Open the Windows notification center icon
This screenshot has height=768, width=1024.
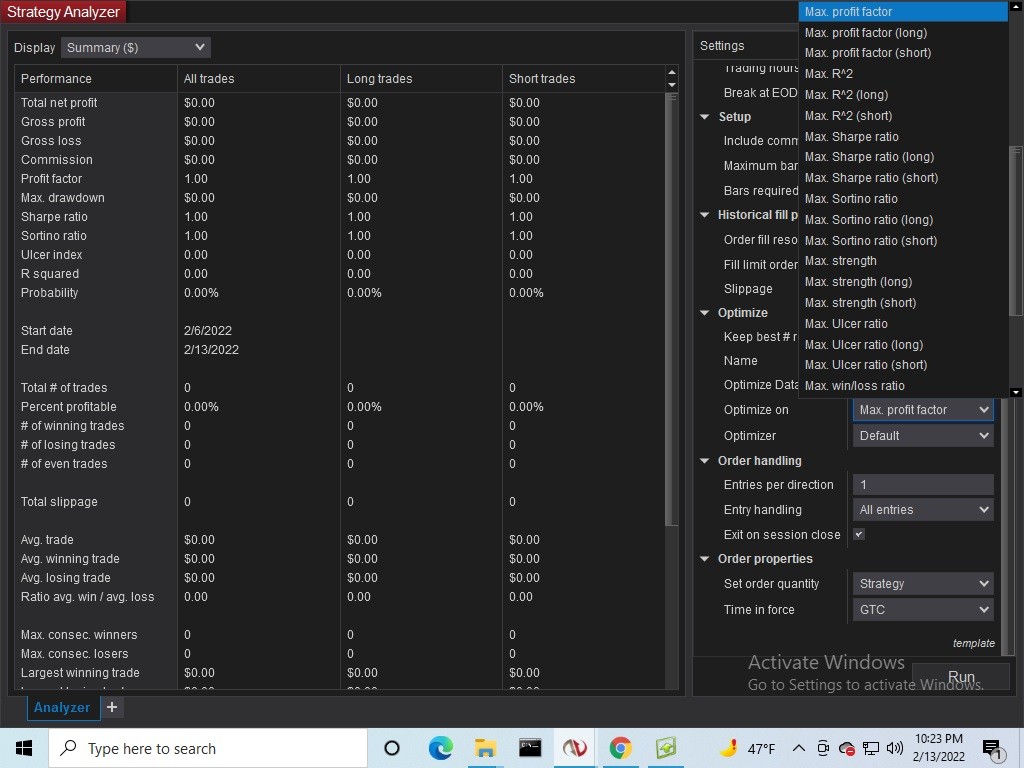click(x=992, y=748)
